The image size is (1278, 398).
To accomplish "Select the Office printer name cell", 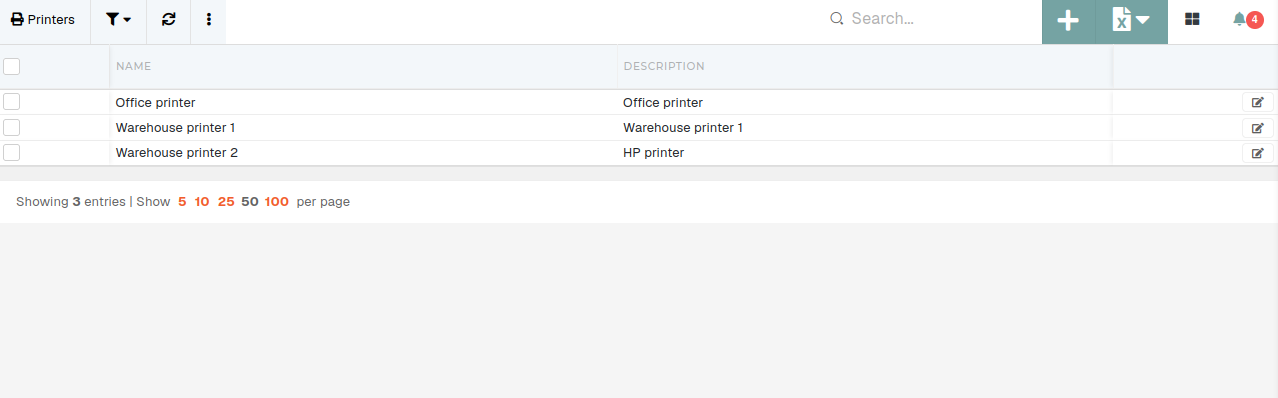I will (x=363, y=102).
